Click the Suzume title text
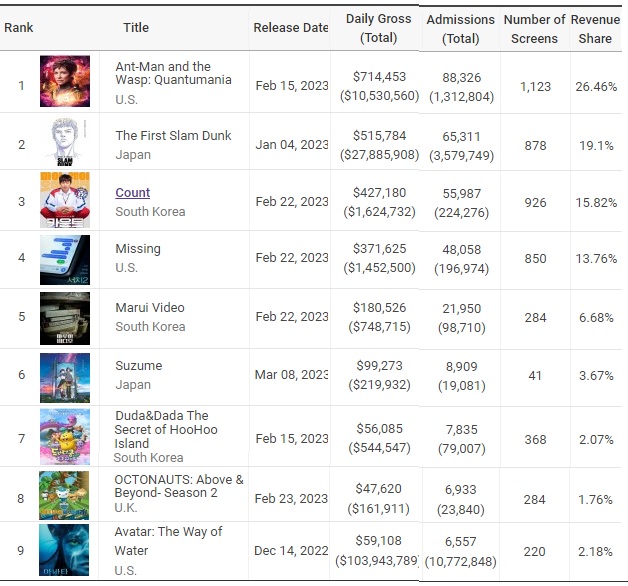628x586 pixels. tap(139, 365)
